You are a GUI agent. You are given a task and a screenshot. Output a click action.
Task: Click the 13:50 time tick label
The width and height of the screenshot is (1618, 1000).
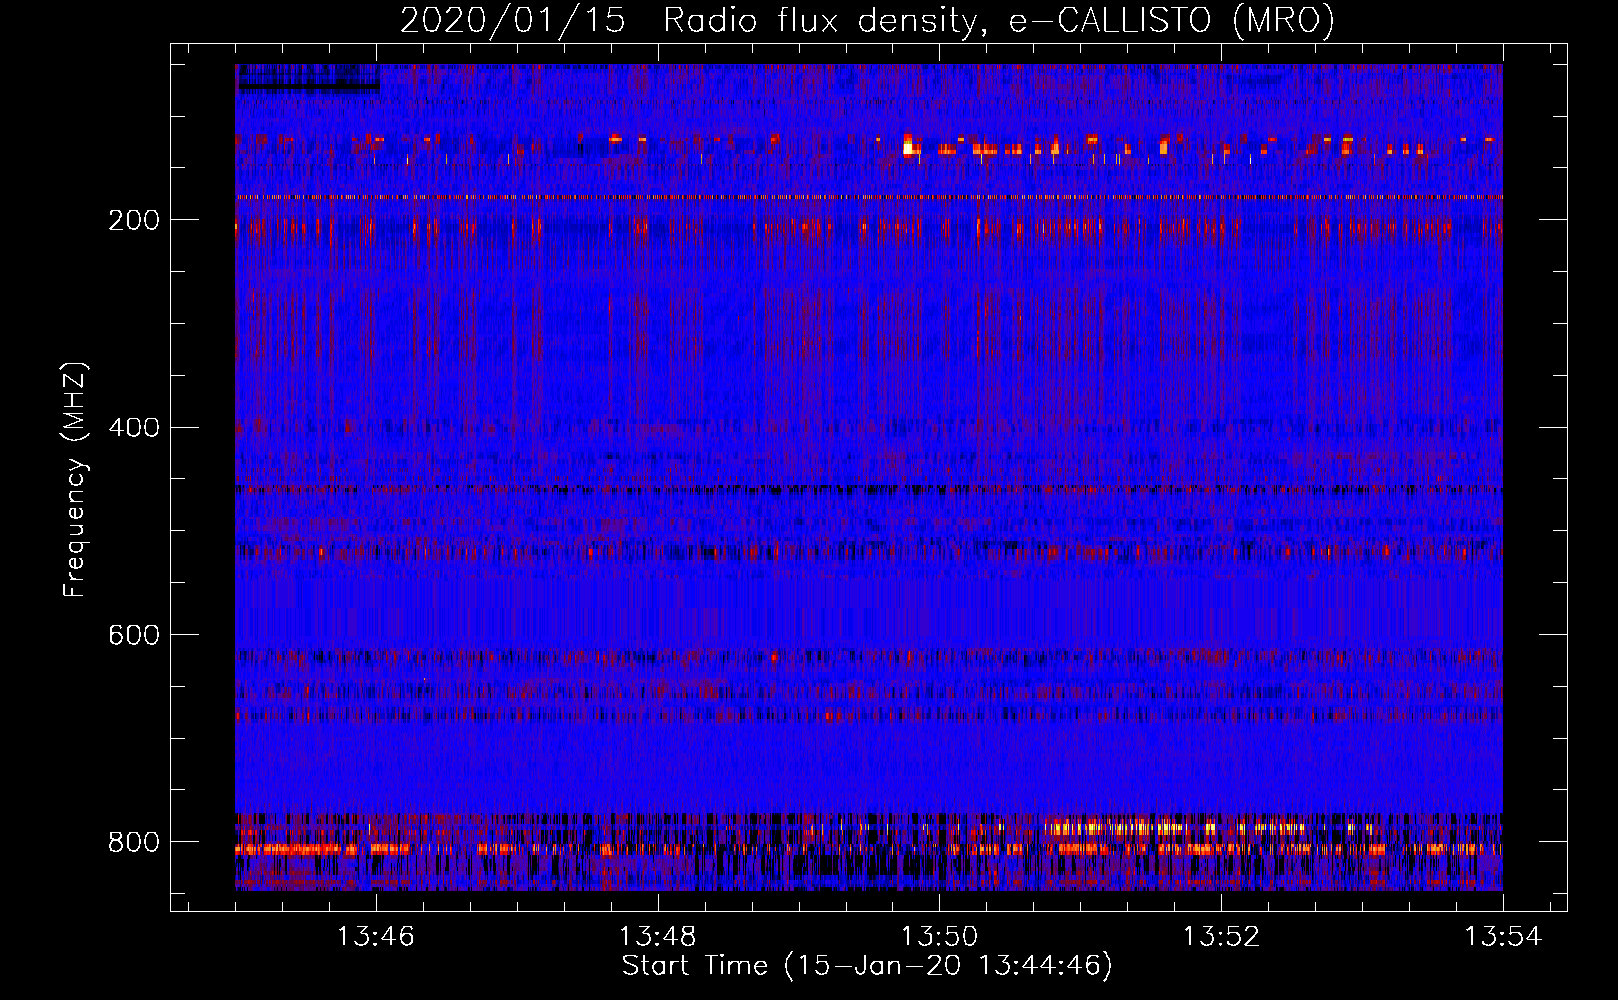tap(940, 937)
